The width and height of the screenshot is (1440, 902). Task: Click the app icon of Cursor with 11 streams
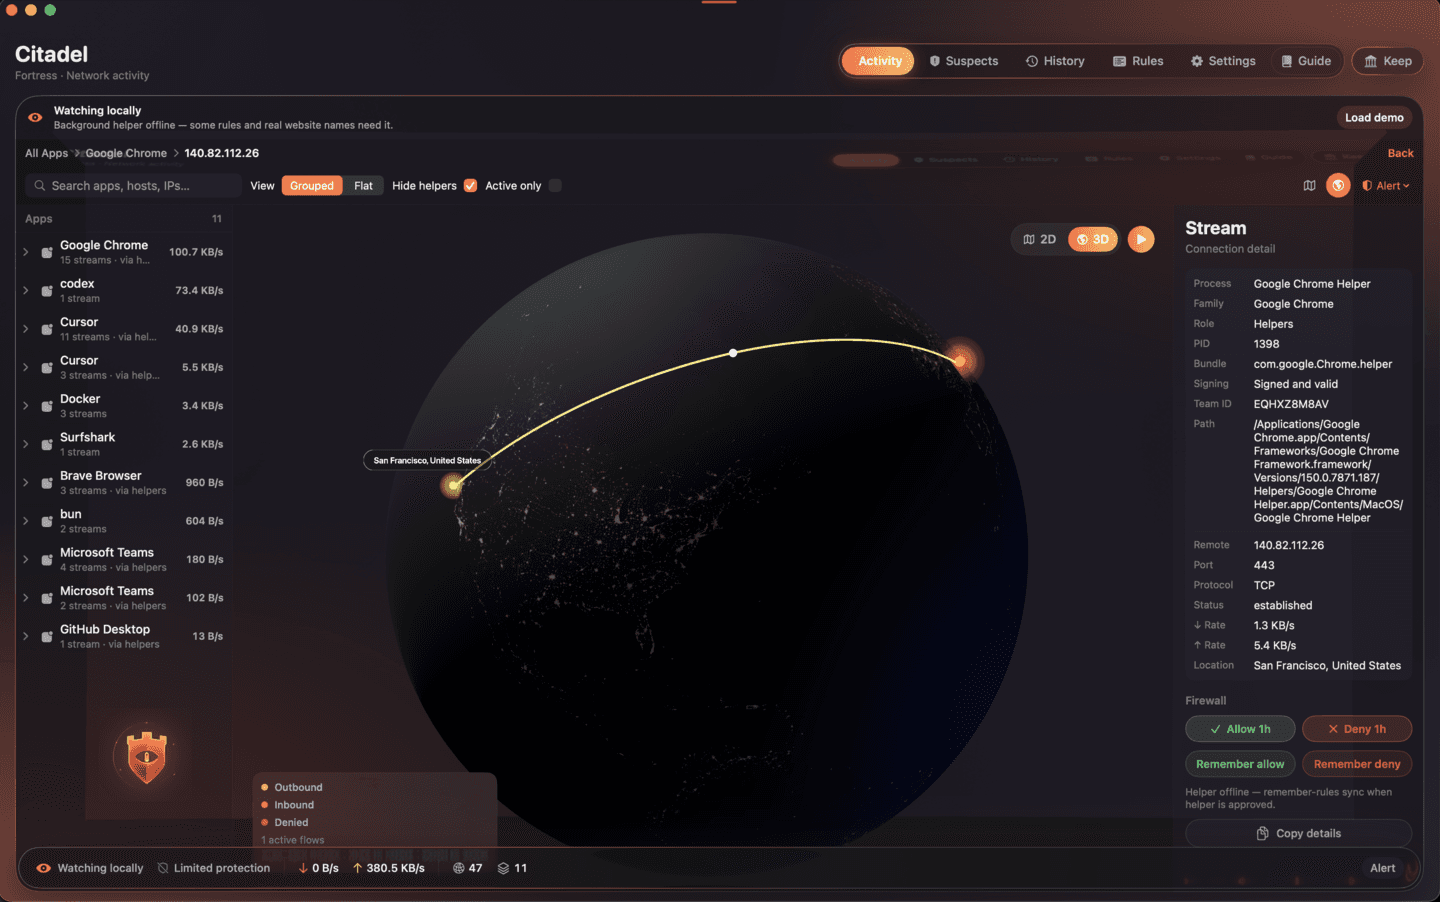47,329
